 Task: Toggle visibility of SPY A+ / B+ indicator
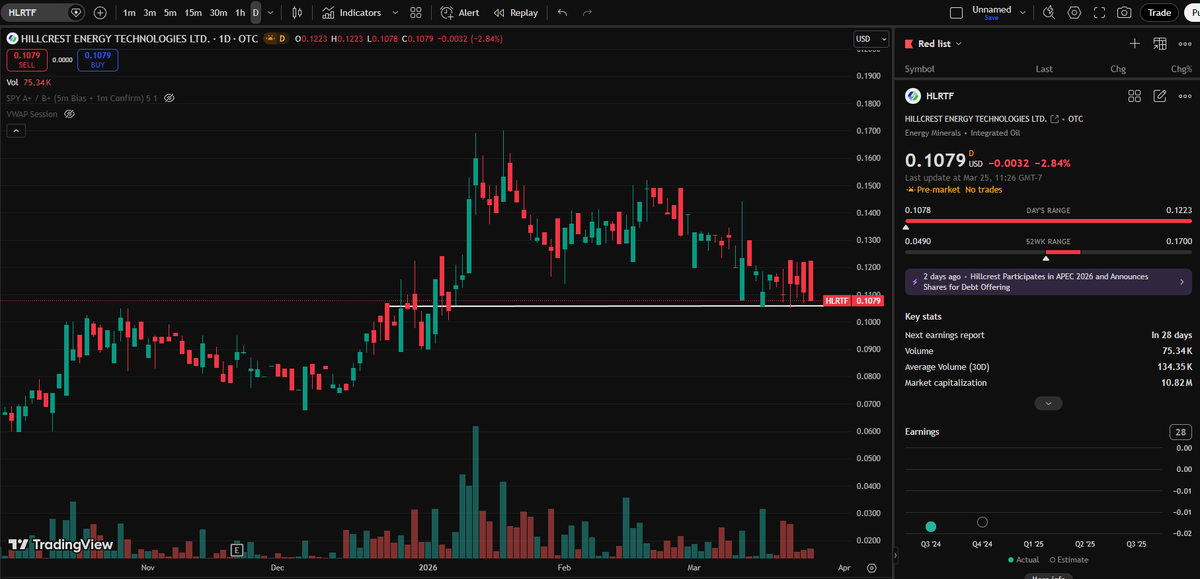(169, 98)
